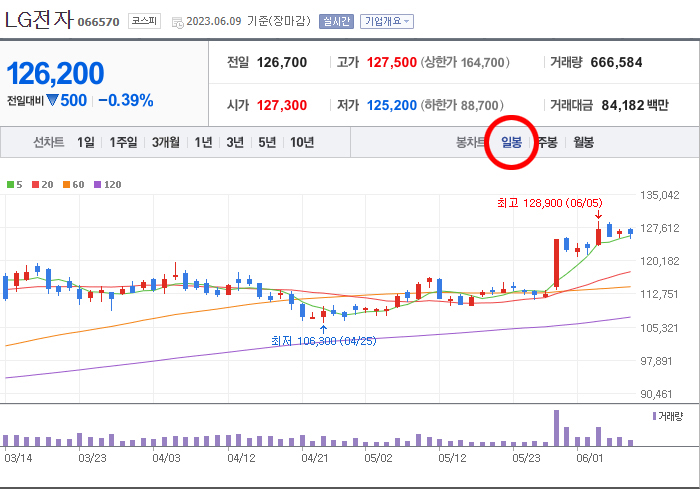Select the 일봉 candlestick chart
The width and height of the screenshot is (700, 489).
(511, 142)
